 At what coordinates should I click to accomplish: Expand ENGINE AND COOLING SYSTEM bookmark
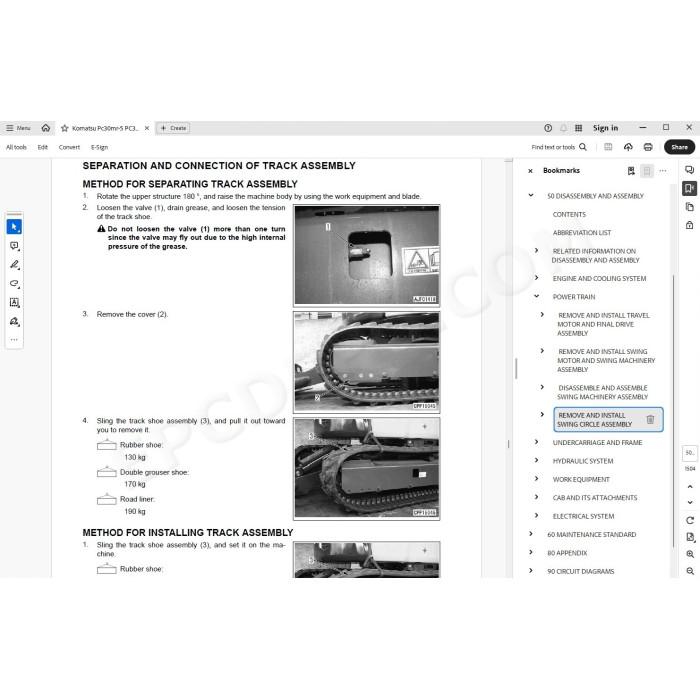[x=537, y=278]
